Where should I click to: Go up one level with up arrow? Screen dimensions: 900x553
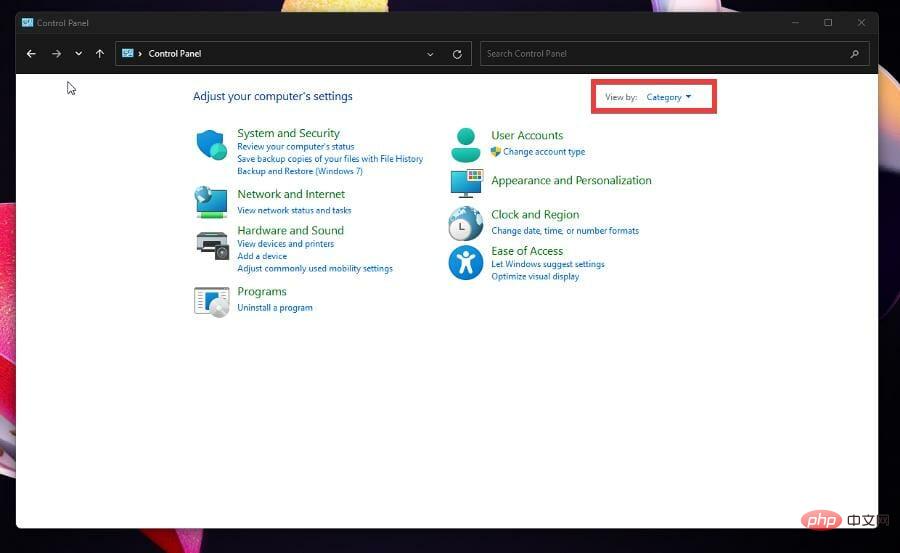click(x=100, y=53)
